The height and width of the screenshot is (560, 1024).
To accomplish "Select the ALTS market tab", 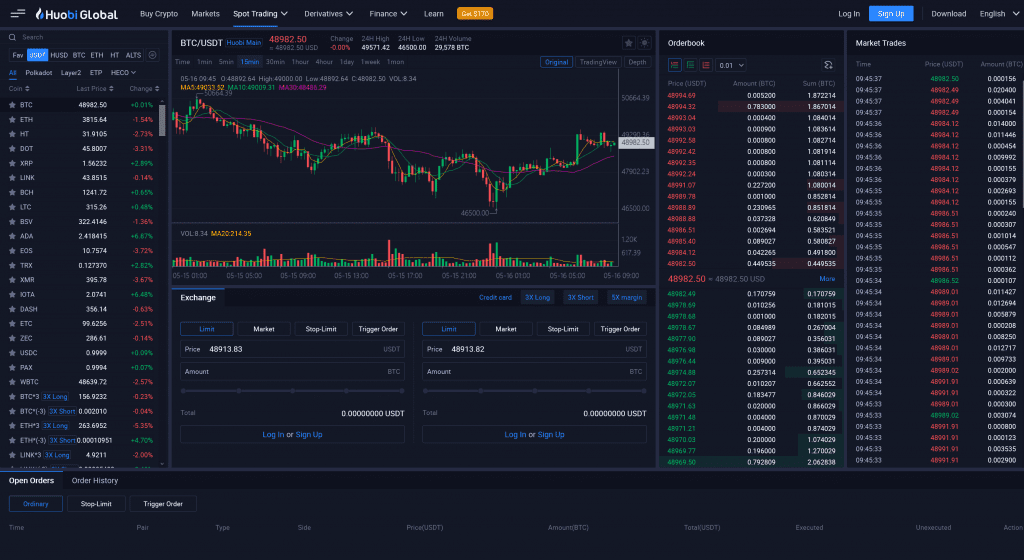I will click(133, 55).
